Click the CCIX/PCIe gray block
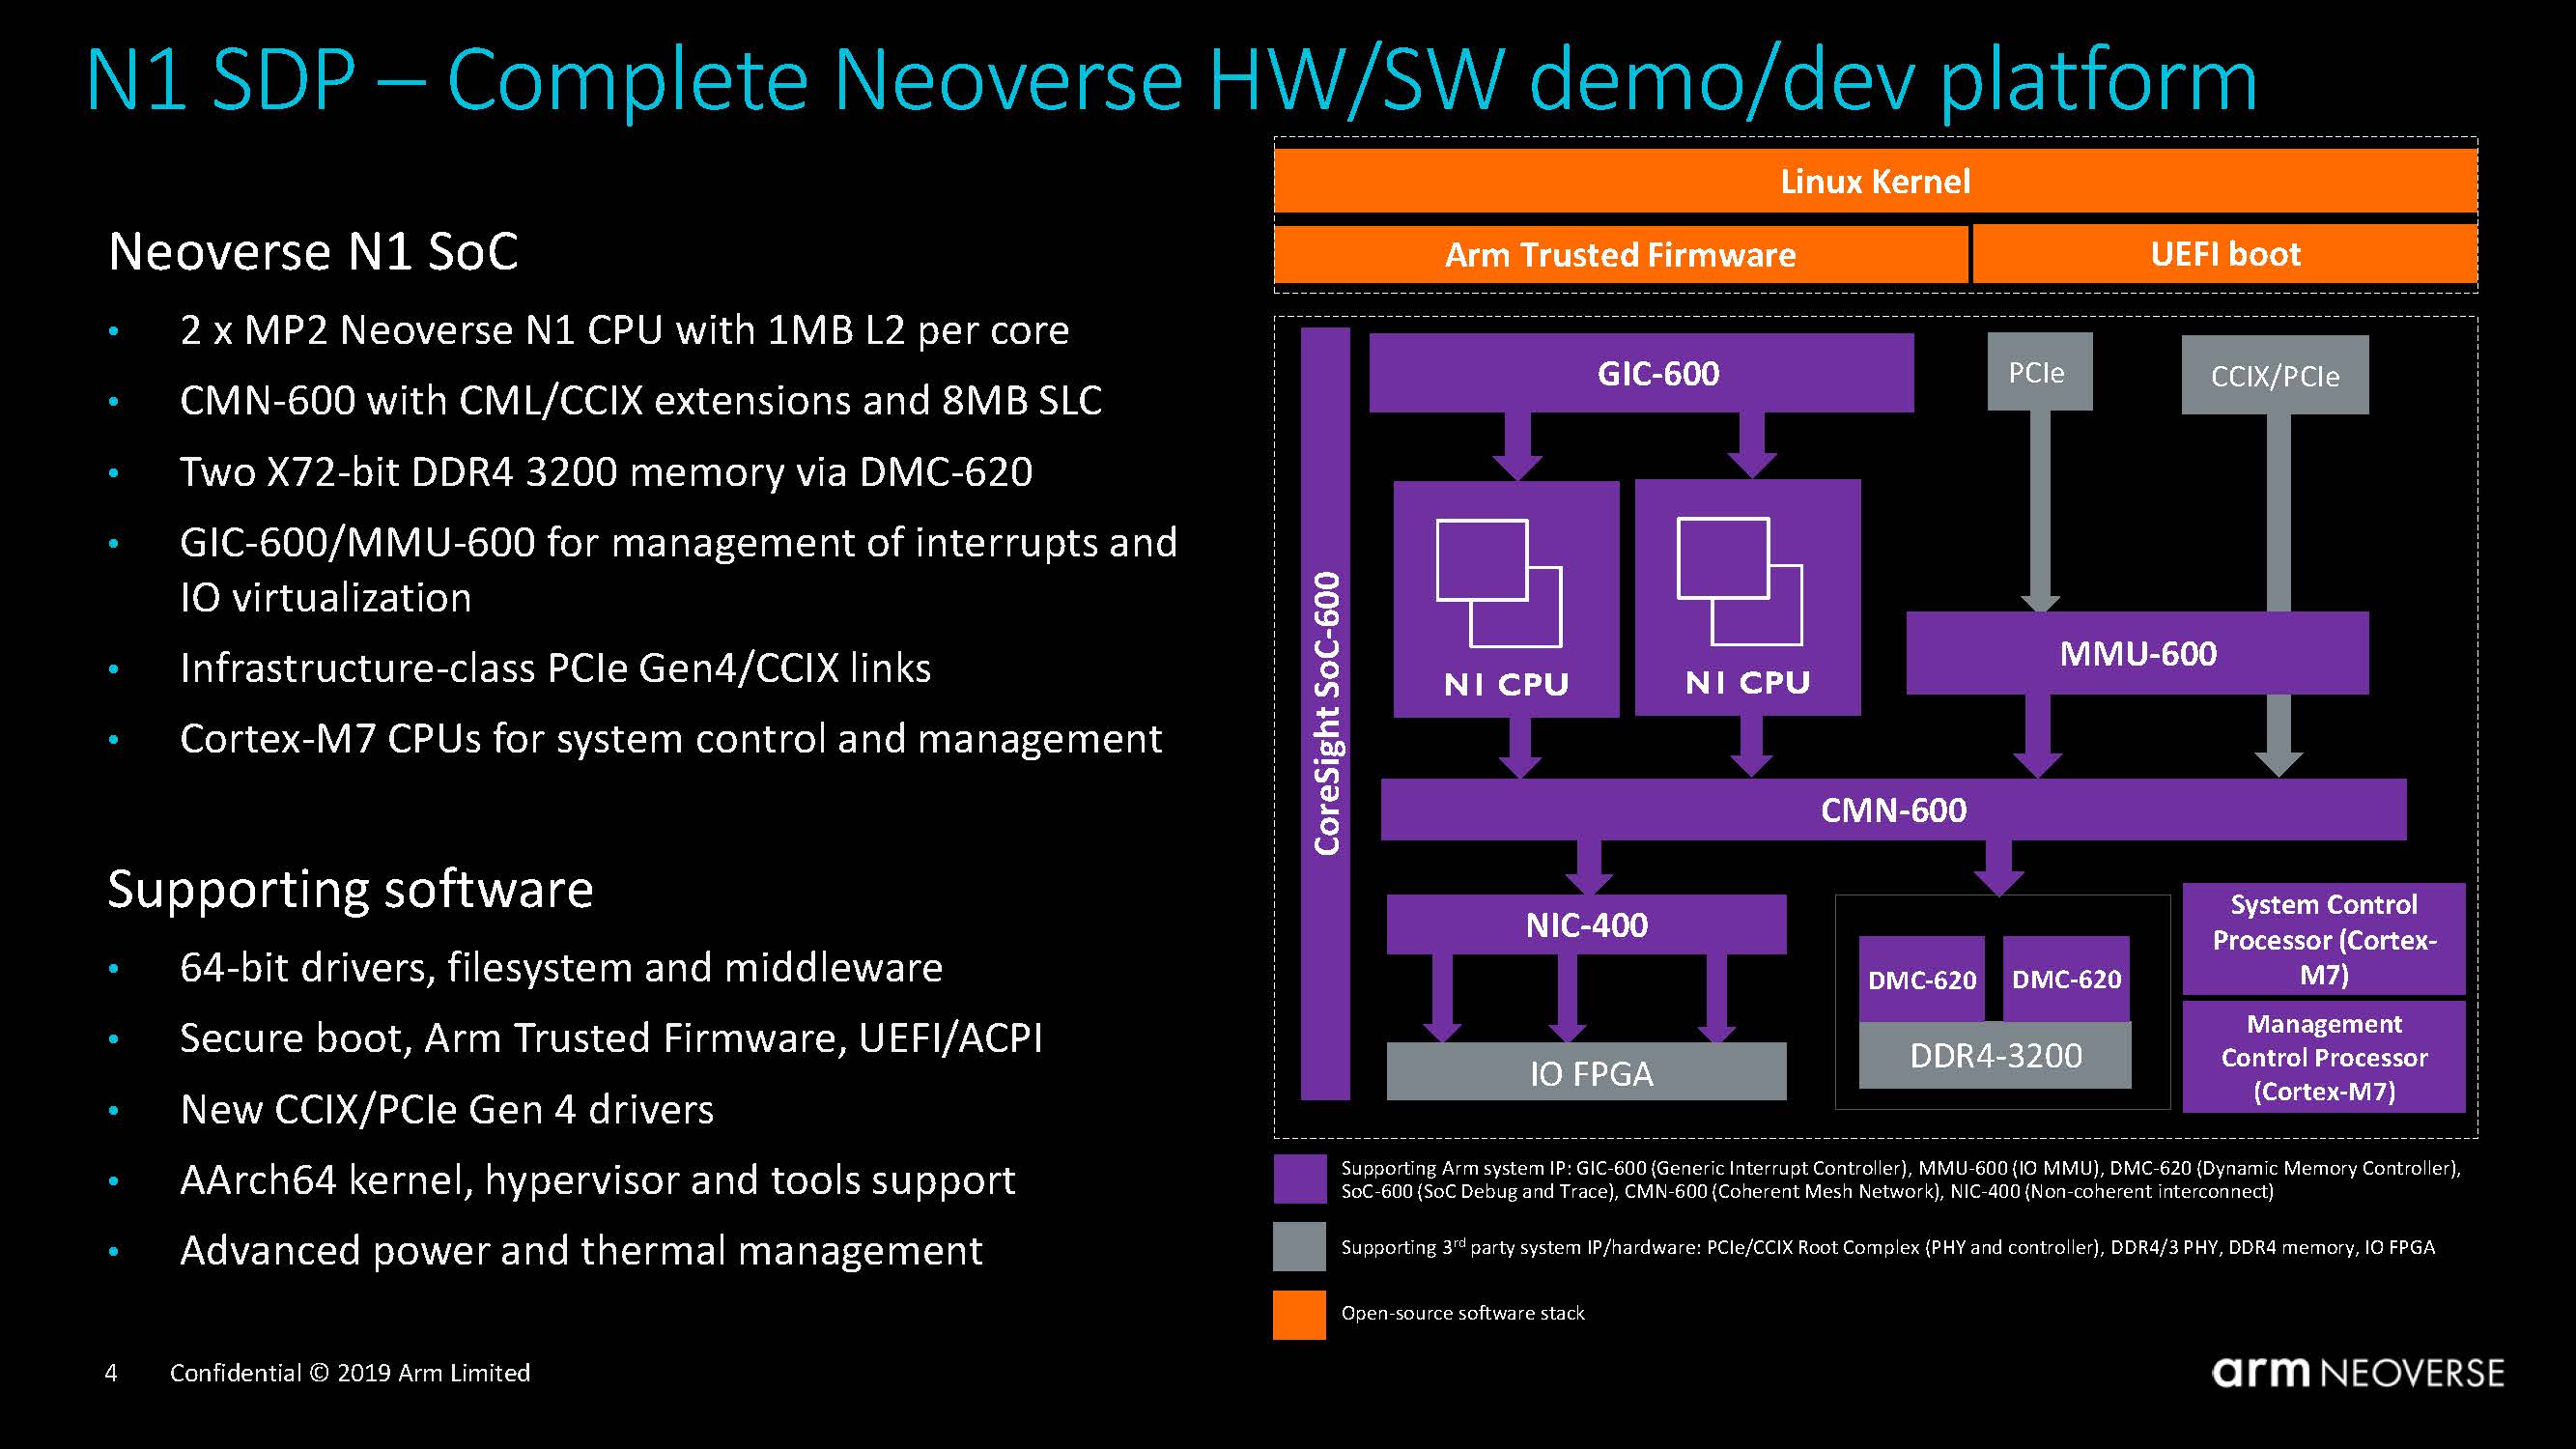Viewport: 2576px width, 1449px height. click(x=2274, y=376)
